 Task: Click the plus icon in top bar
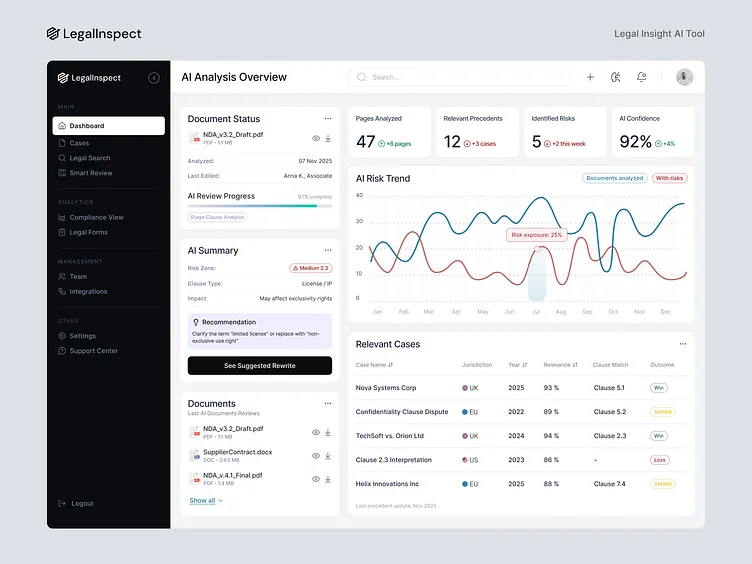pyautogui.click(x=590, y=77)
